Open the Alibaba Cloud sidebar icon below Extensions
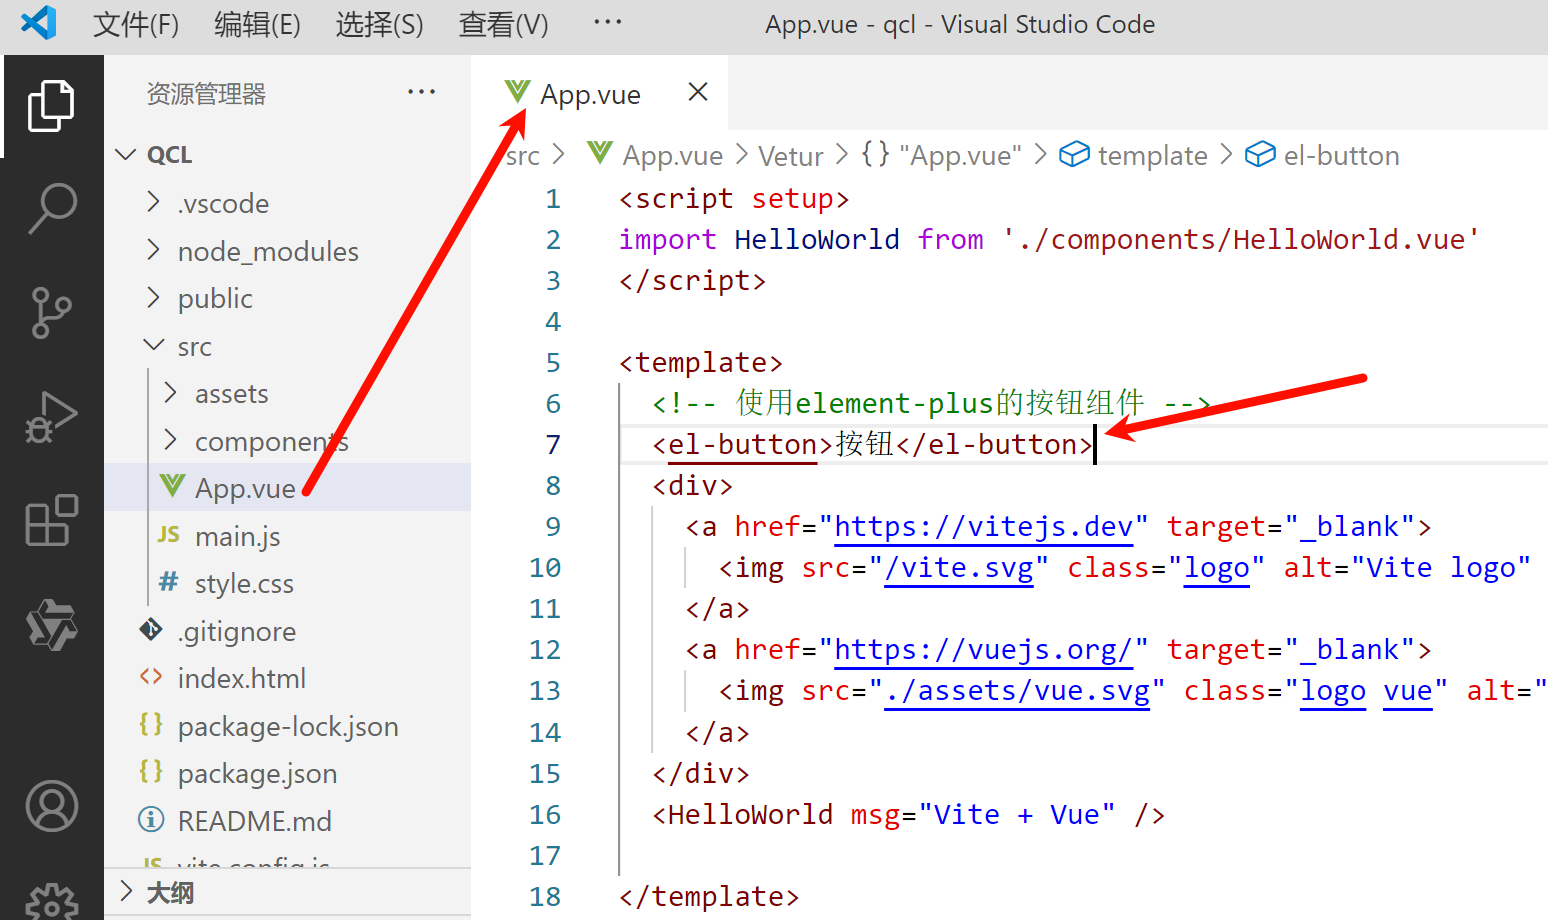This screenshot has height=920, width=1548. point(51,625)
